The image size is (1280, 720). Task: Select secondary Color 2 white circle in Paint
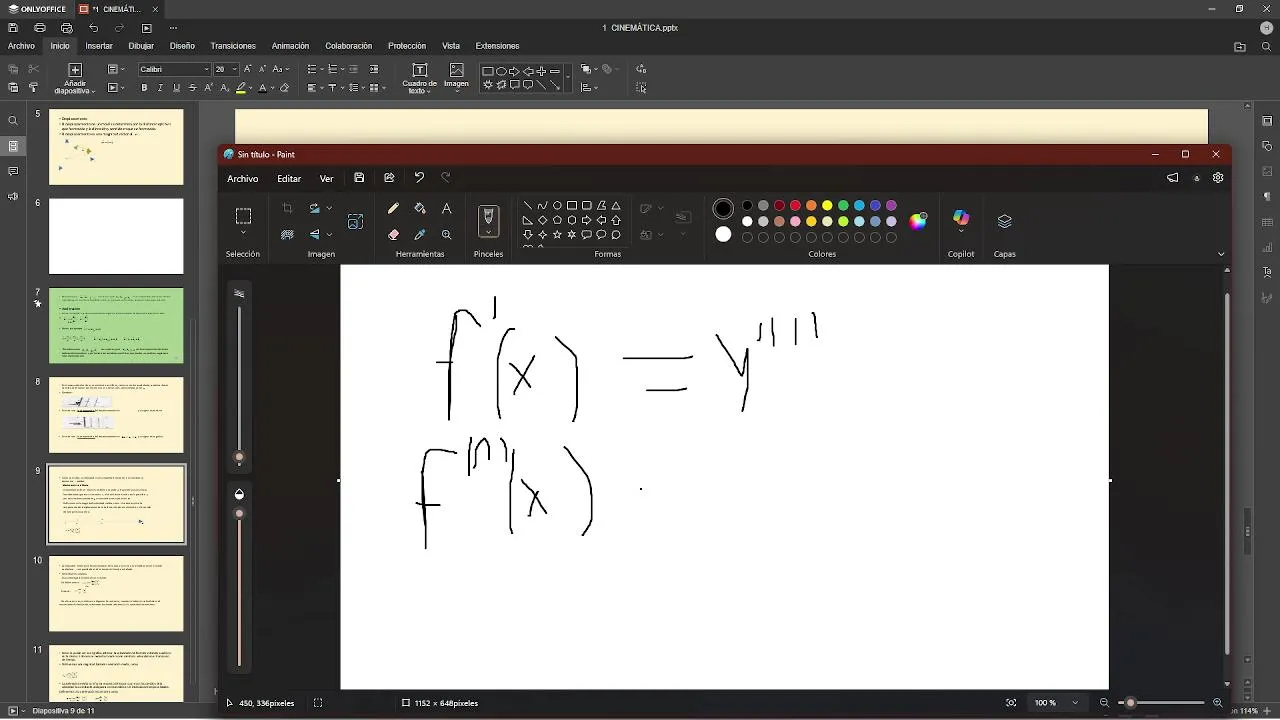click(723, 234)
